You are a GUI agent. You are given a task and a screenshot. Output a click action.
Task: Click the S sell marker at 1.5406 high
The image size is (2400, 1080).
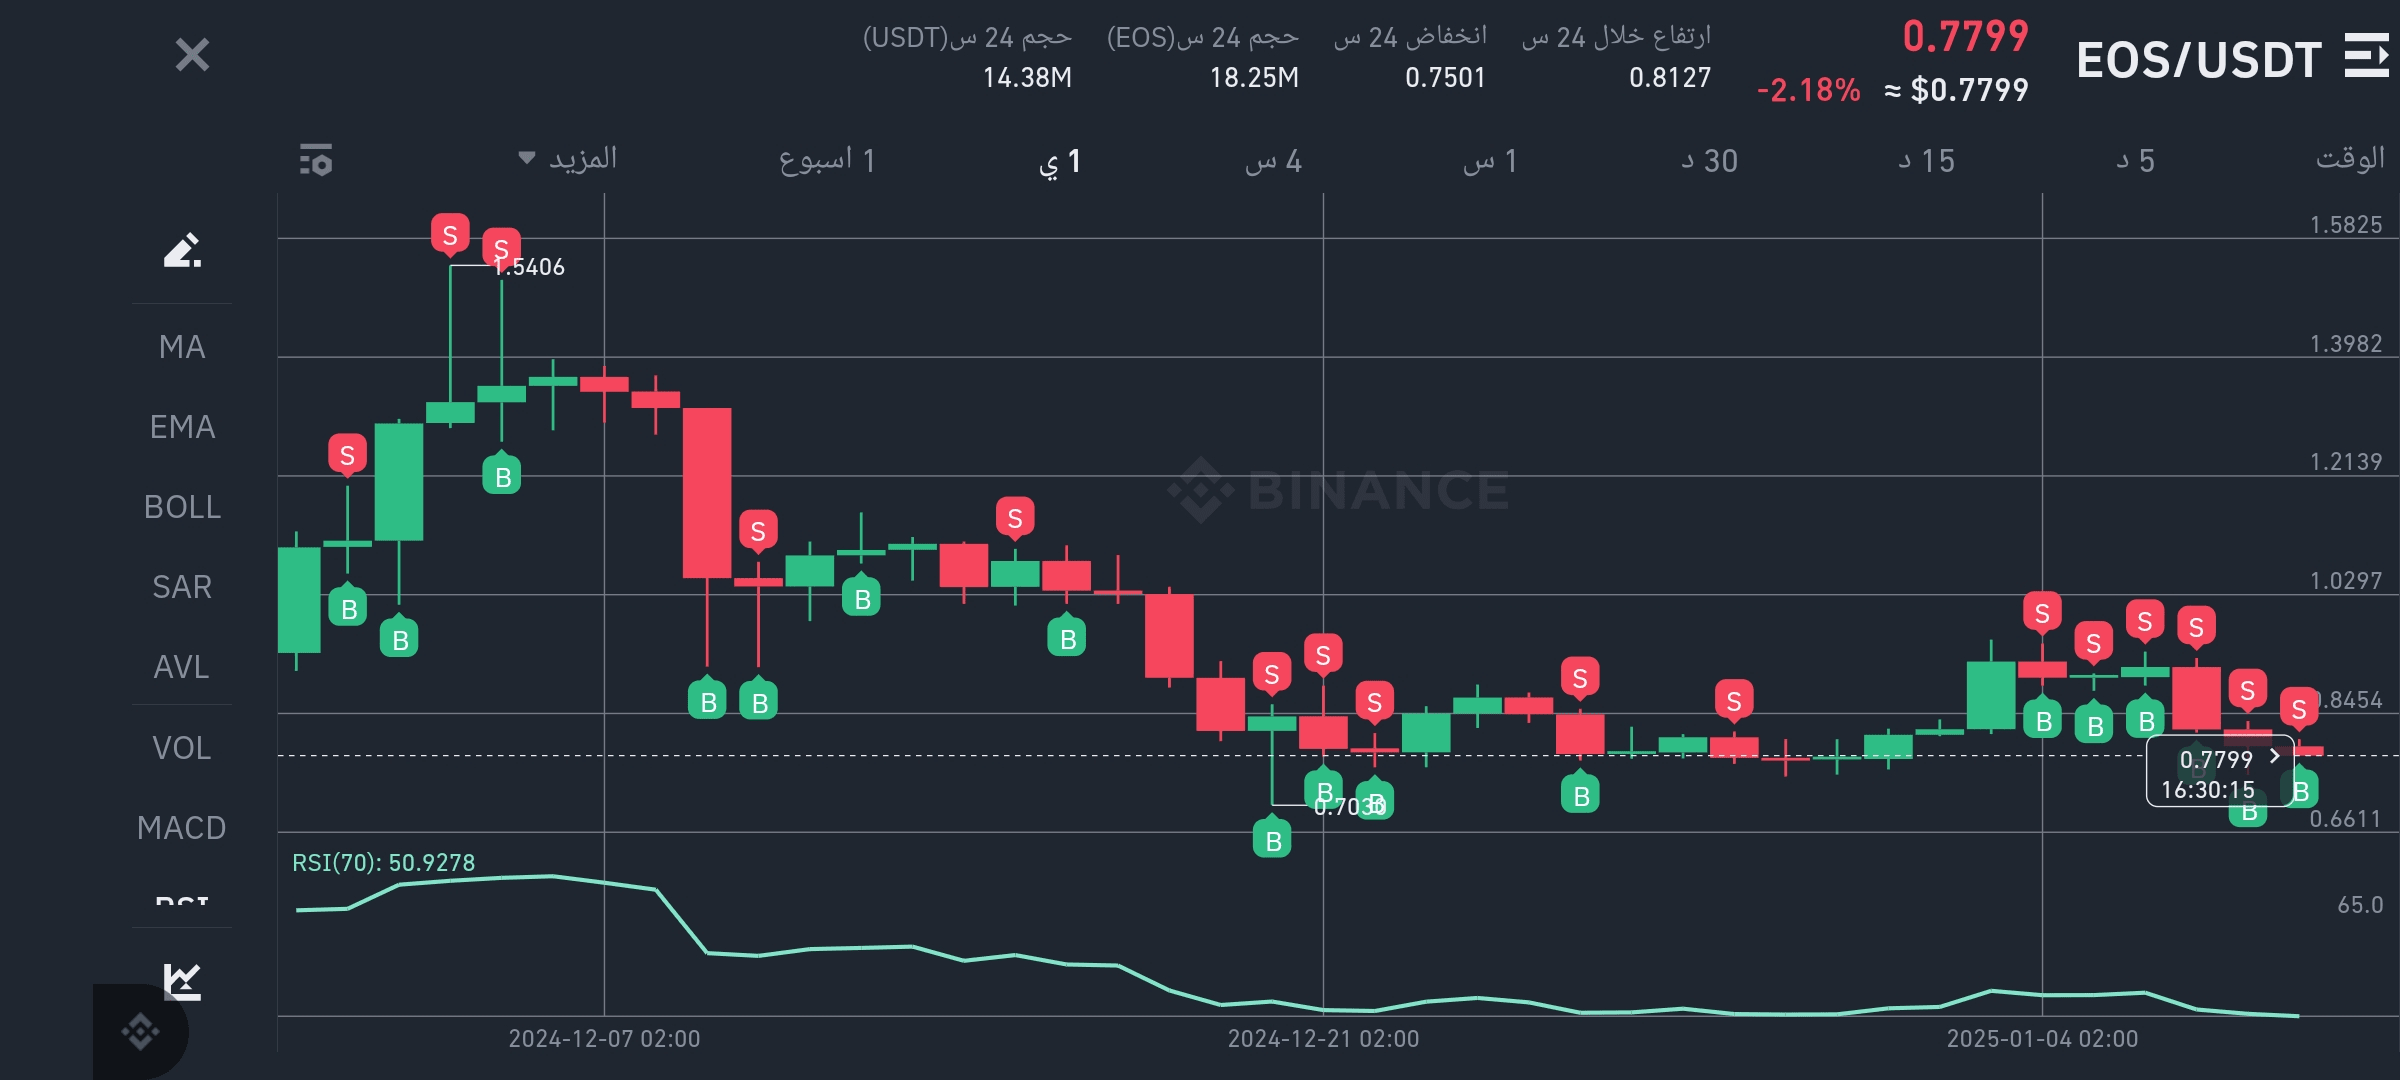(450, 235)
